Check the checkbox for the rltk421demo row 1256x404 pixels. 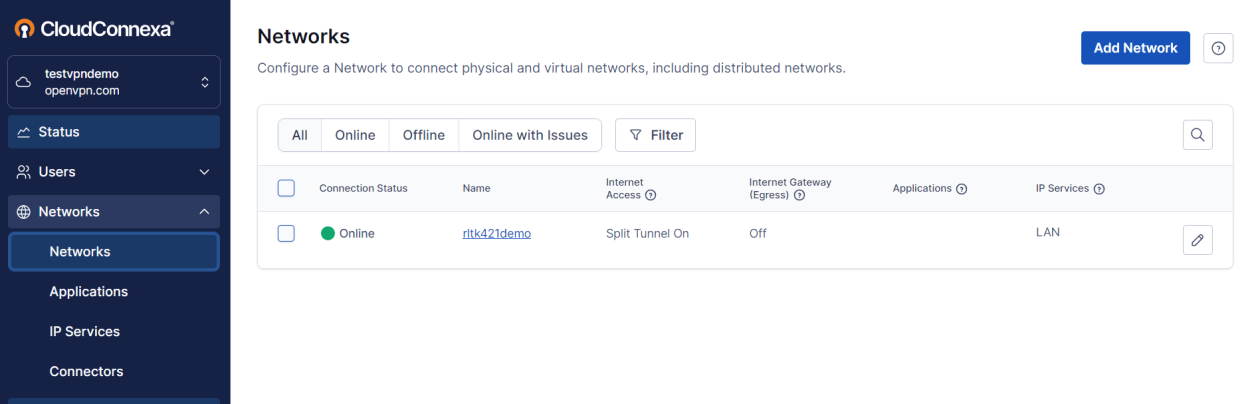[286, 233]
